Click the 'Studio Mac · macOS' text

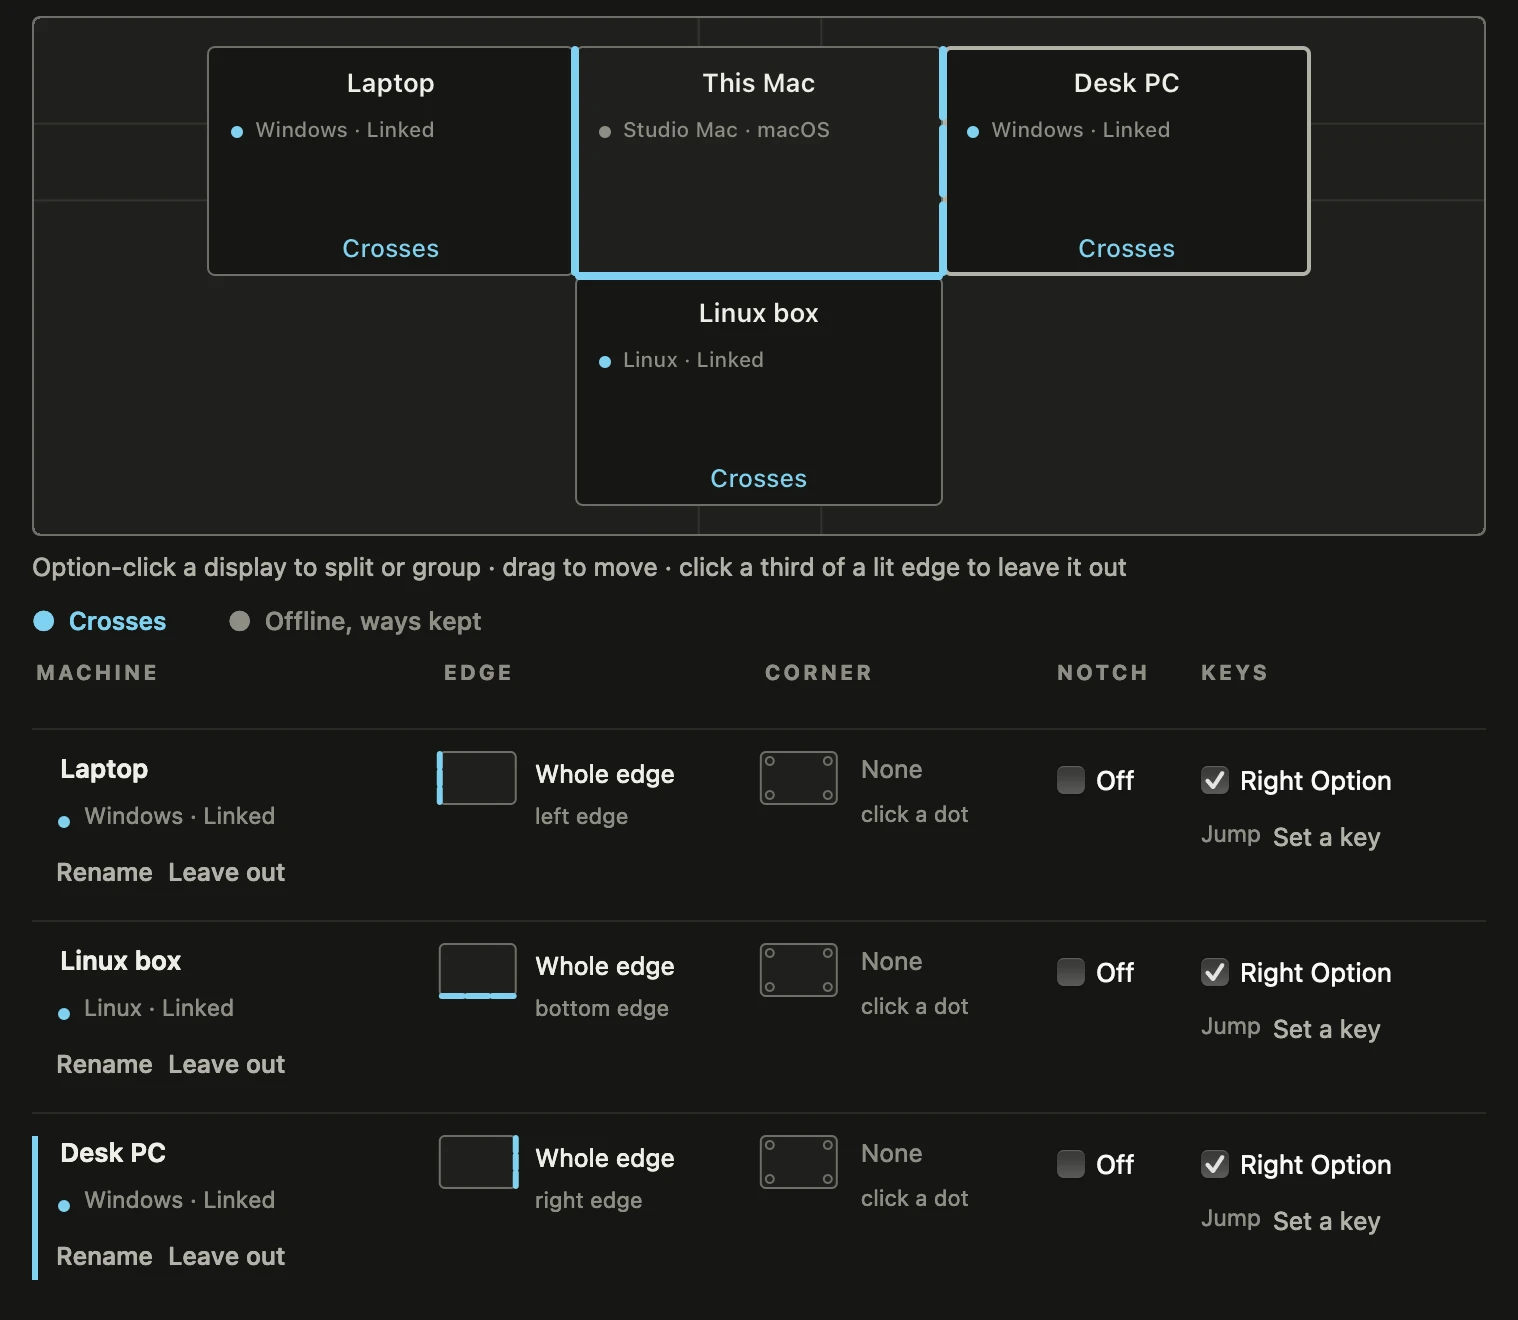(726, 130)
